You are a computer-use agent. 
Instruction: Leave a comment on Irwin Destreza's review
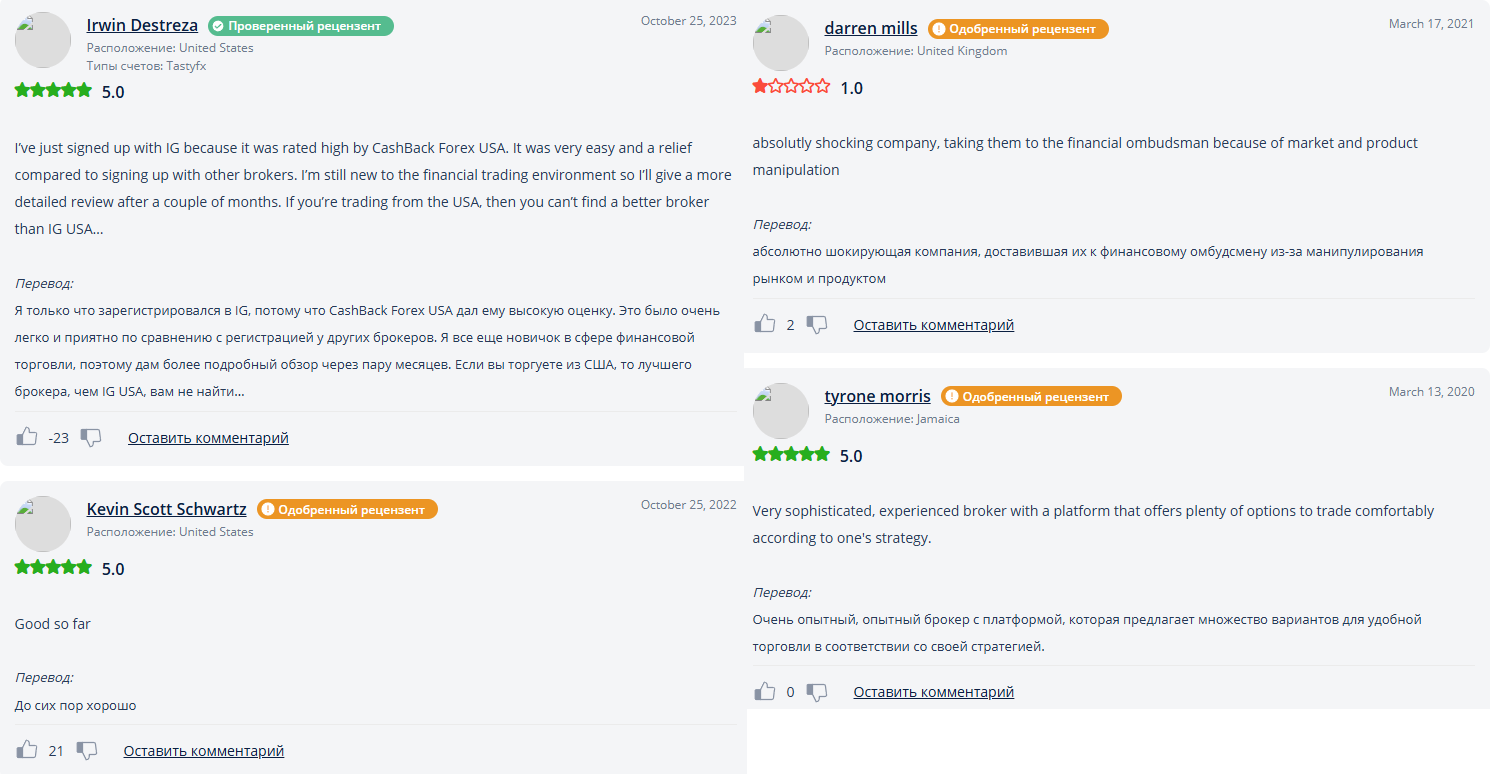tap(208, 438)
